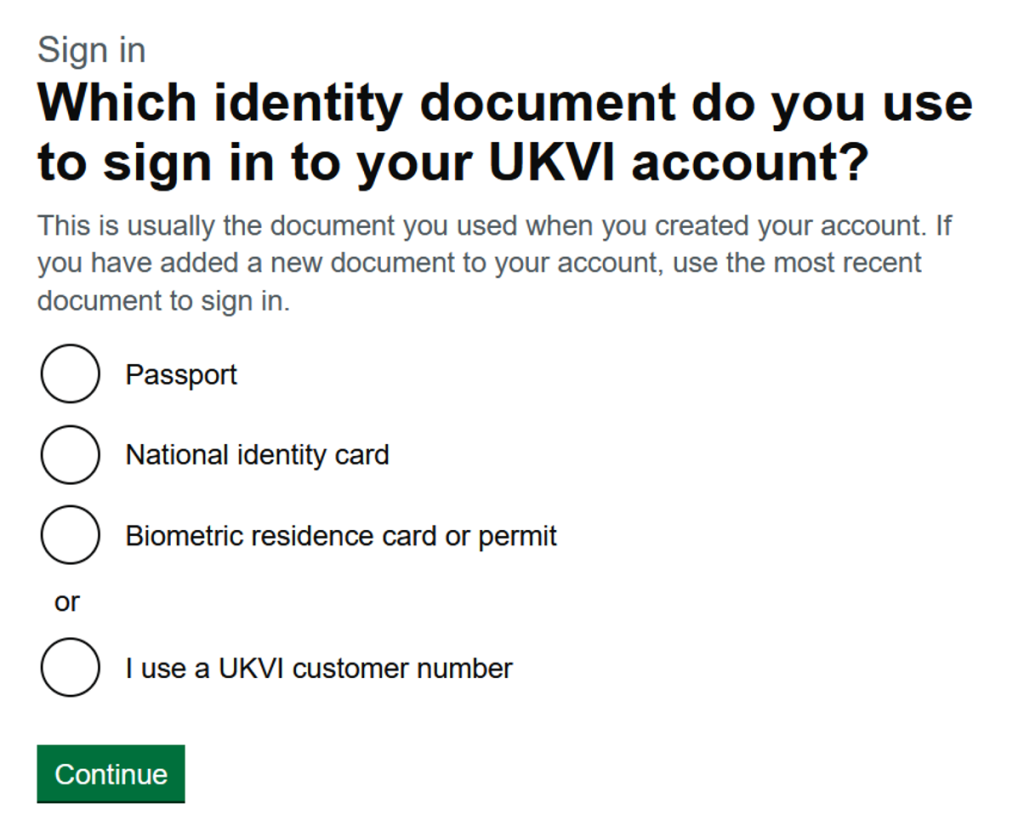Click the hint line starting "you have added a new document"

pyautogui.click(x=479, y=264)
